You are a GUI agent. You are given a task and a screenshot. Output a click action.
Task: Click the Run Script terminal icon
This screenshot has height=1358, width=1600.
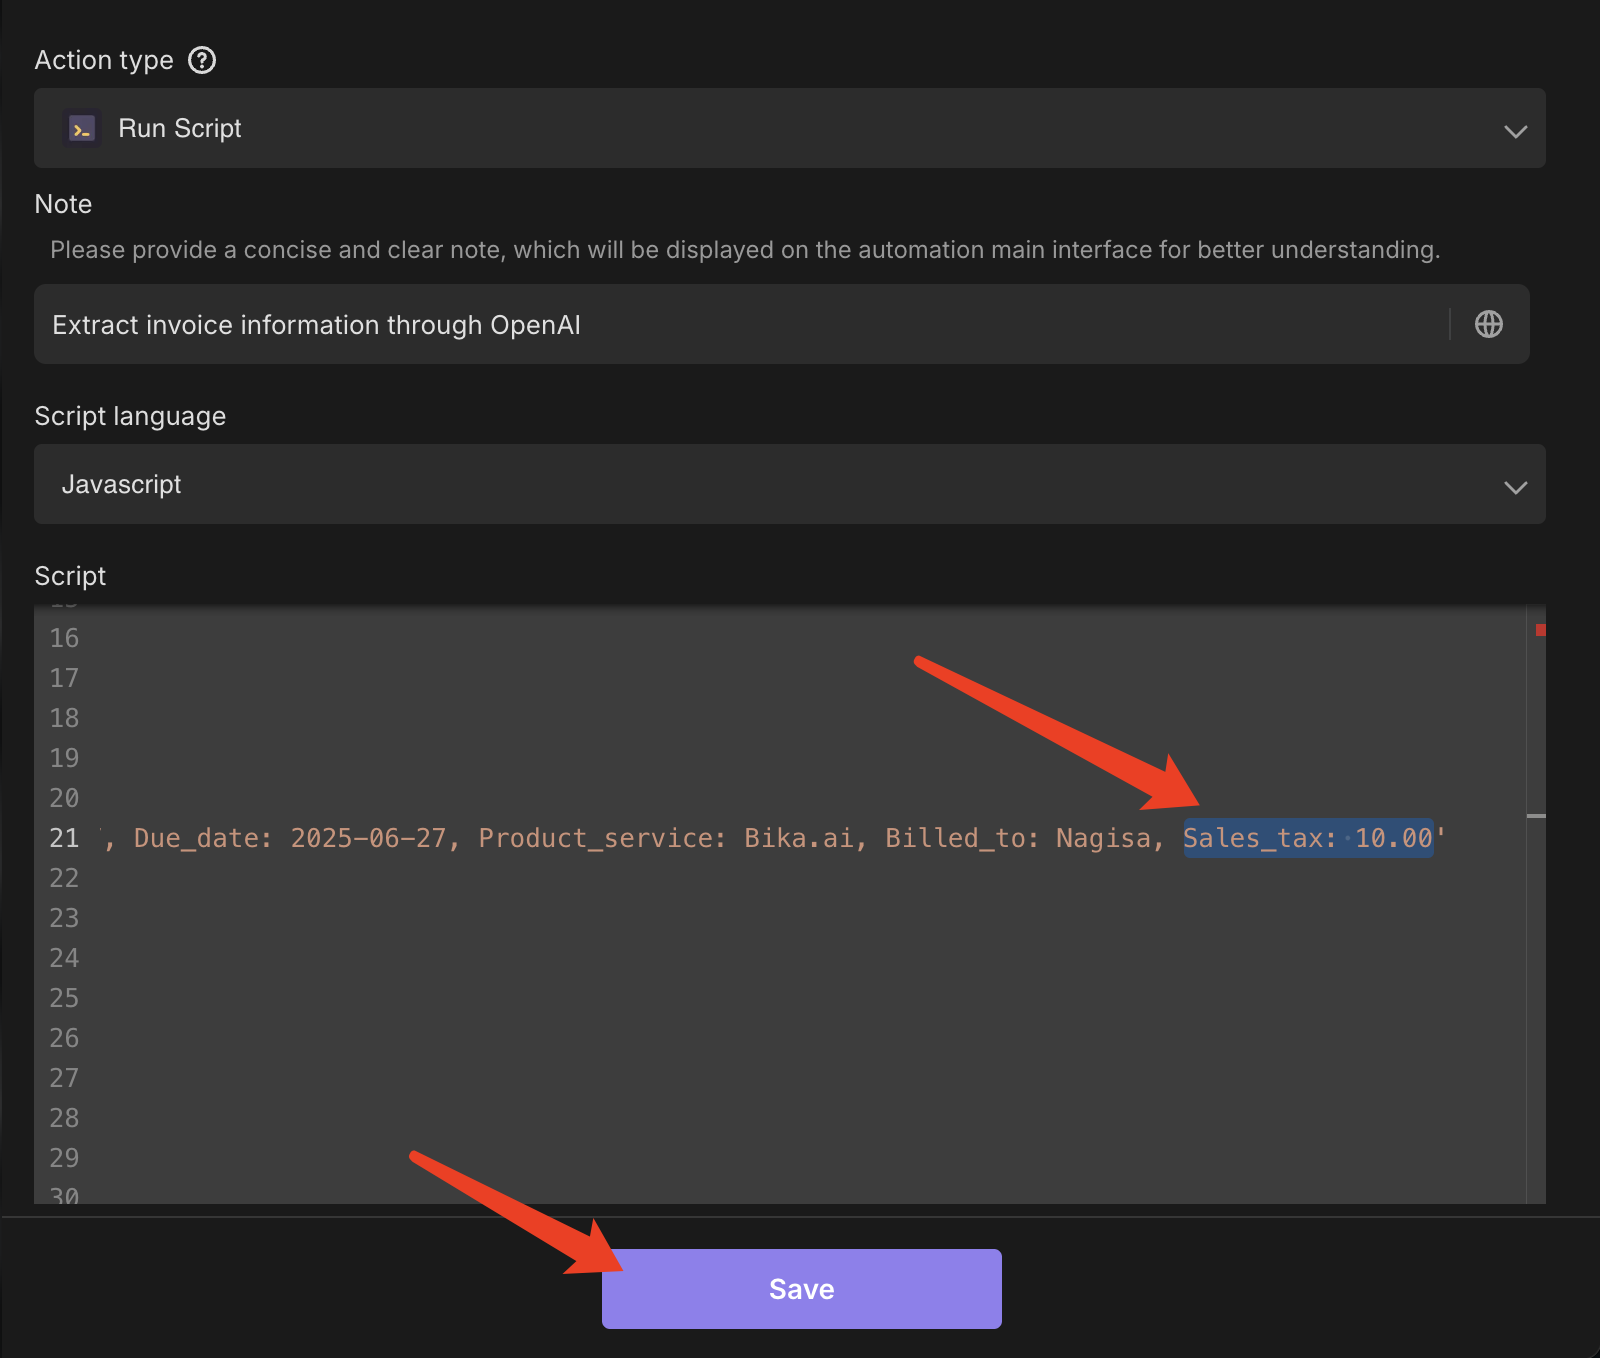coord(82,129)
